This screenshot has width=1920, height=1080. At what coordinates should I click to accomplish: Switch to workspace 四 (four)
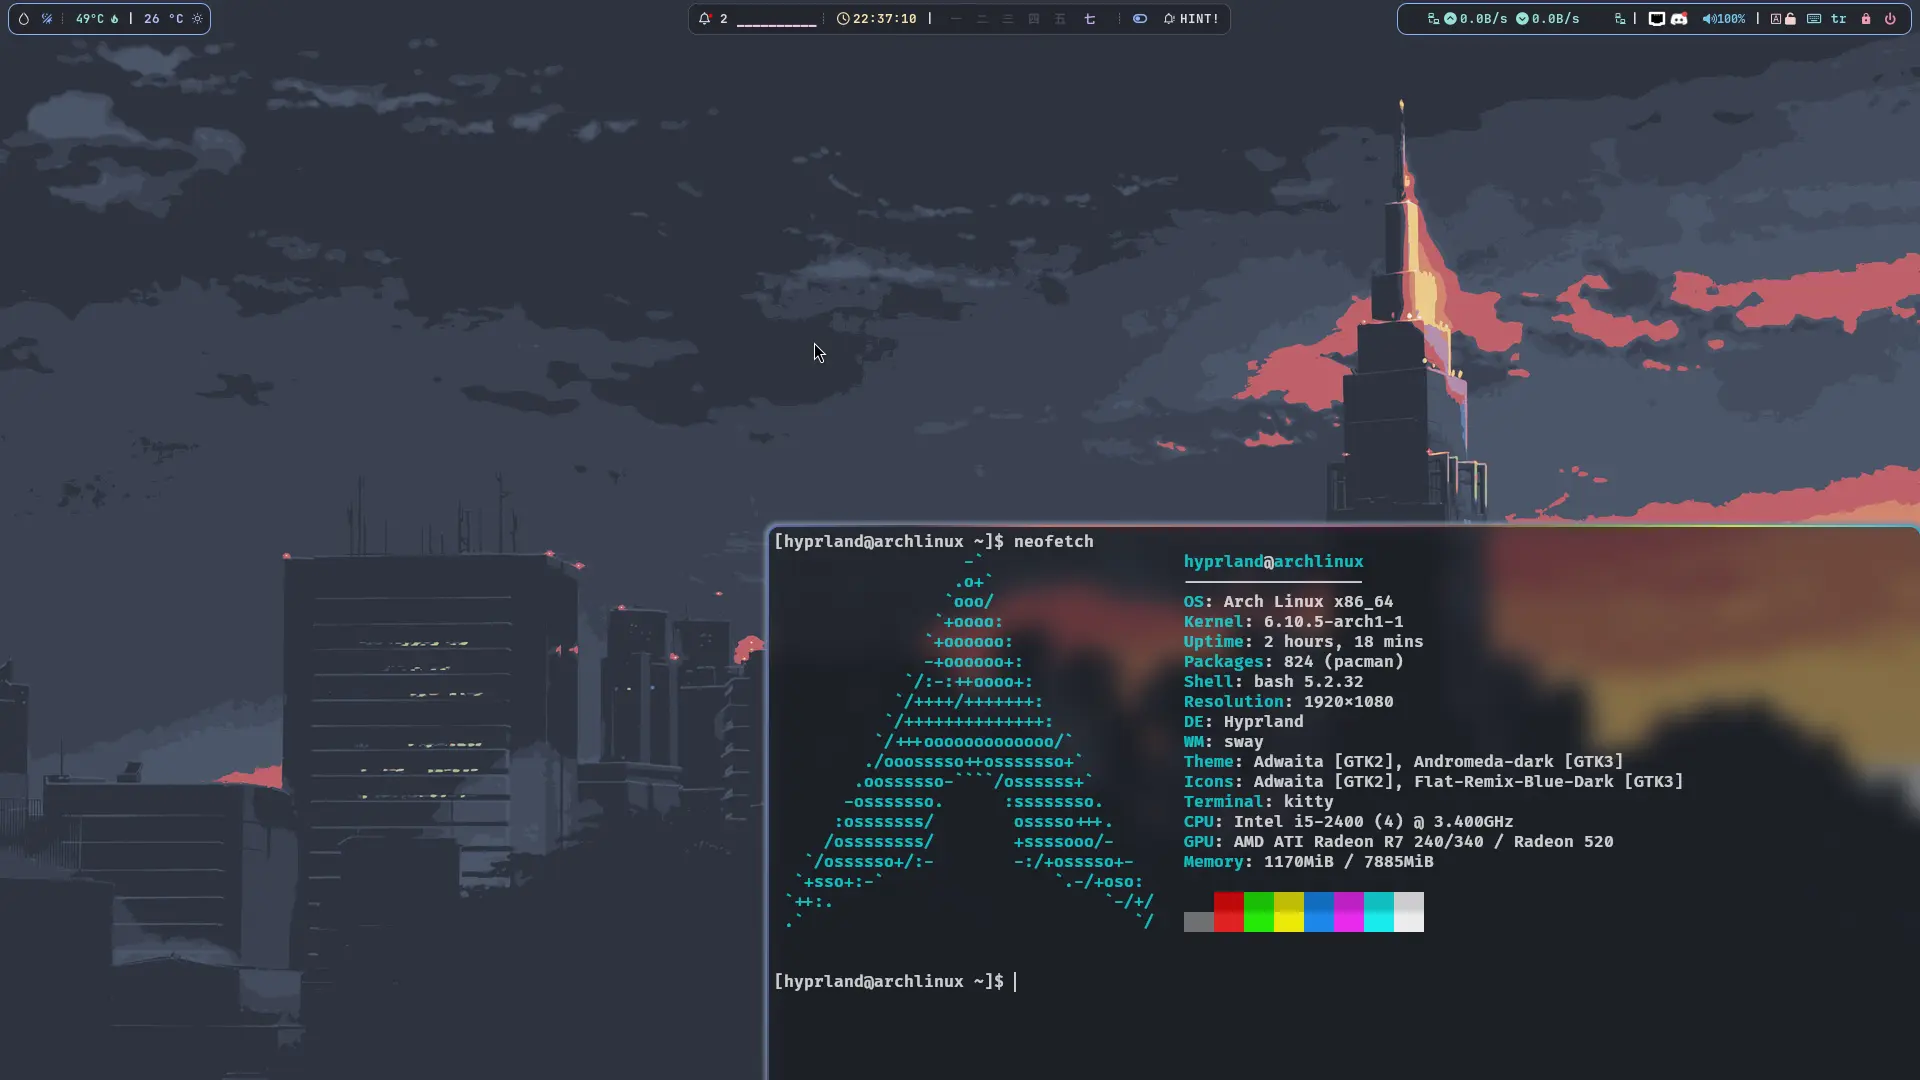pos(1034,19)
